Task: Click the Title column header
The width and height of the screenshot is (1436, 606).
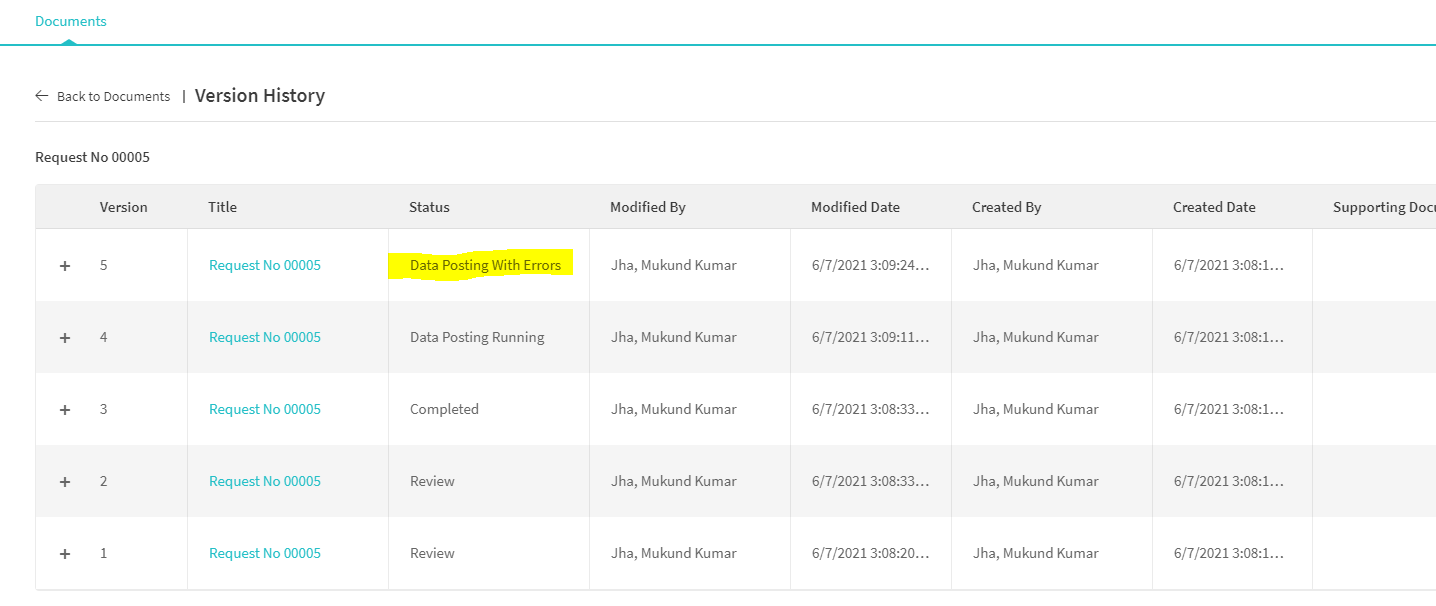Action: tap(222, 208)
